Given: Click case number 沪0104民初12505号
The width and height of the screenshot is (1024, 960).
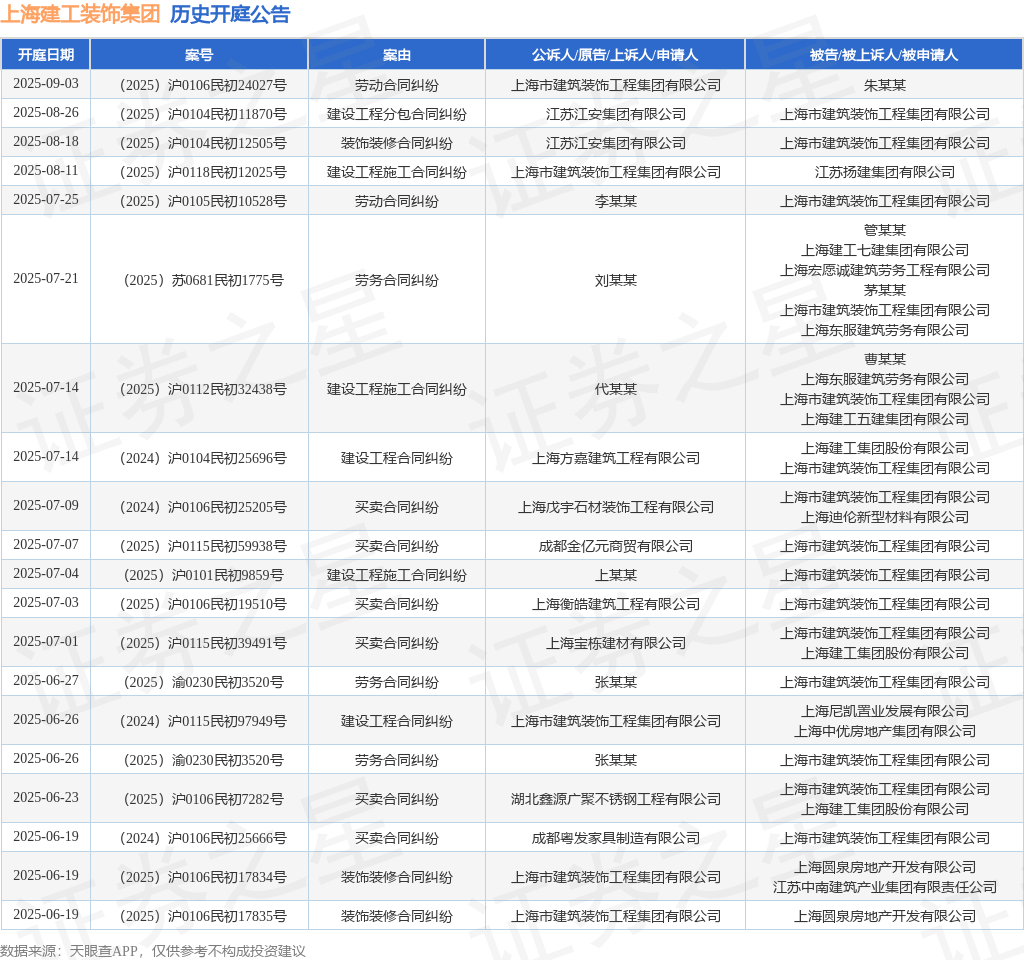Looking at the screenshot, I should click(203, 143).
